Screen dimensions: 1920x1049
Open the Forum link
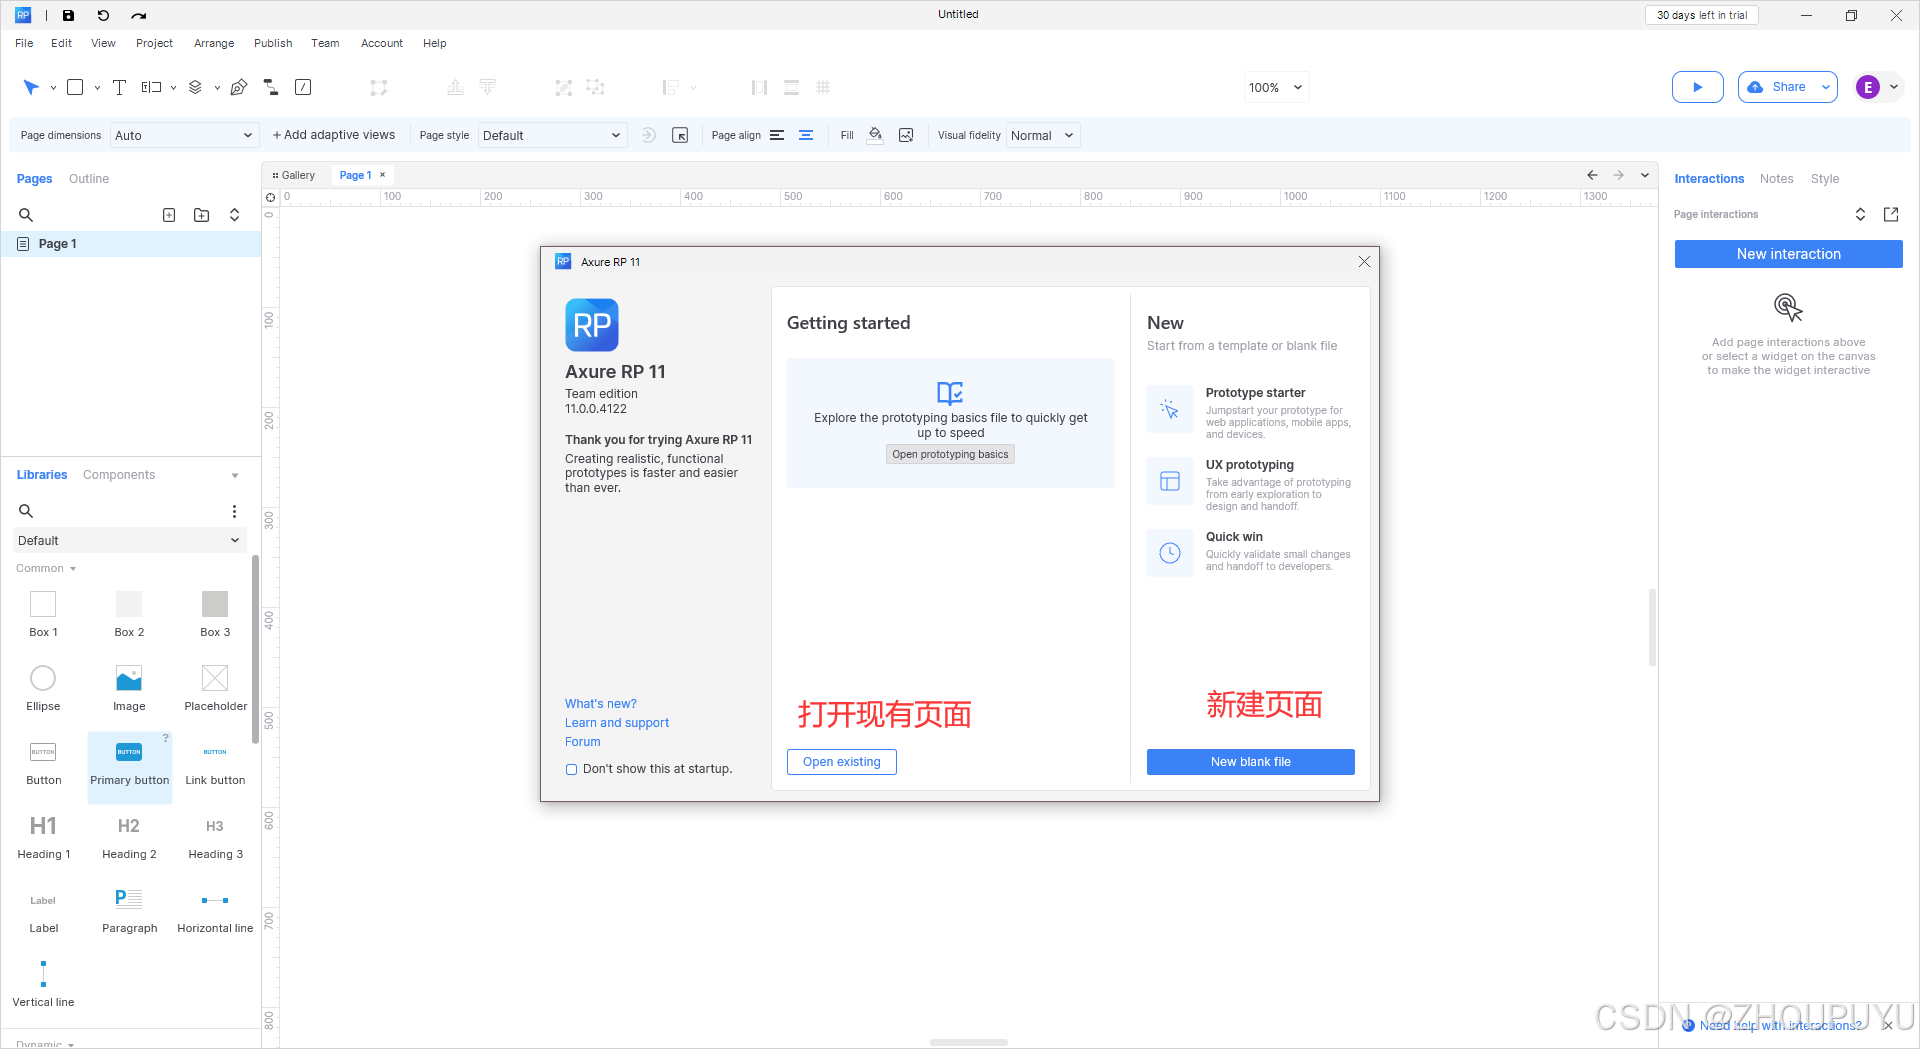pos(582,742)
